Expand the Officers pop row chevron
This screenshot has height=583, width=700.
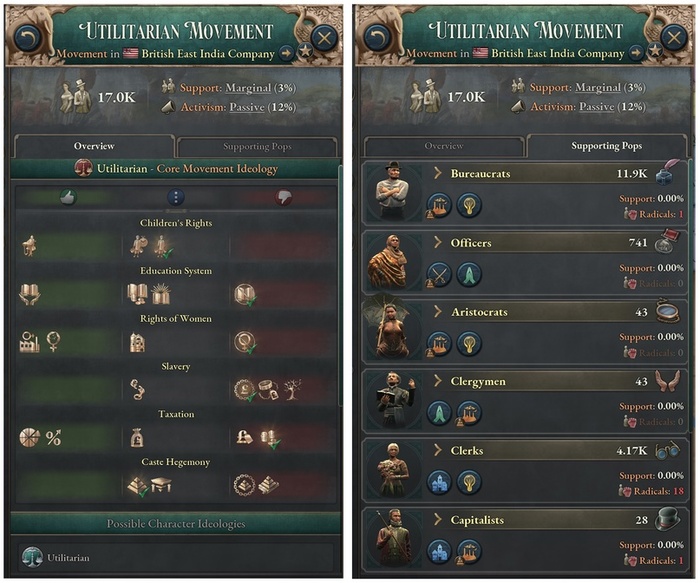(438, 243)
